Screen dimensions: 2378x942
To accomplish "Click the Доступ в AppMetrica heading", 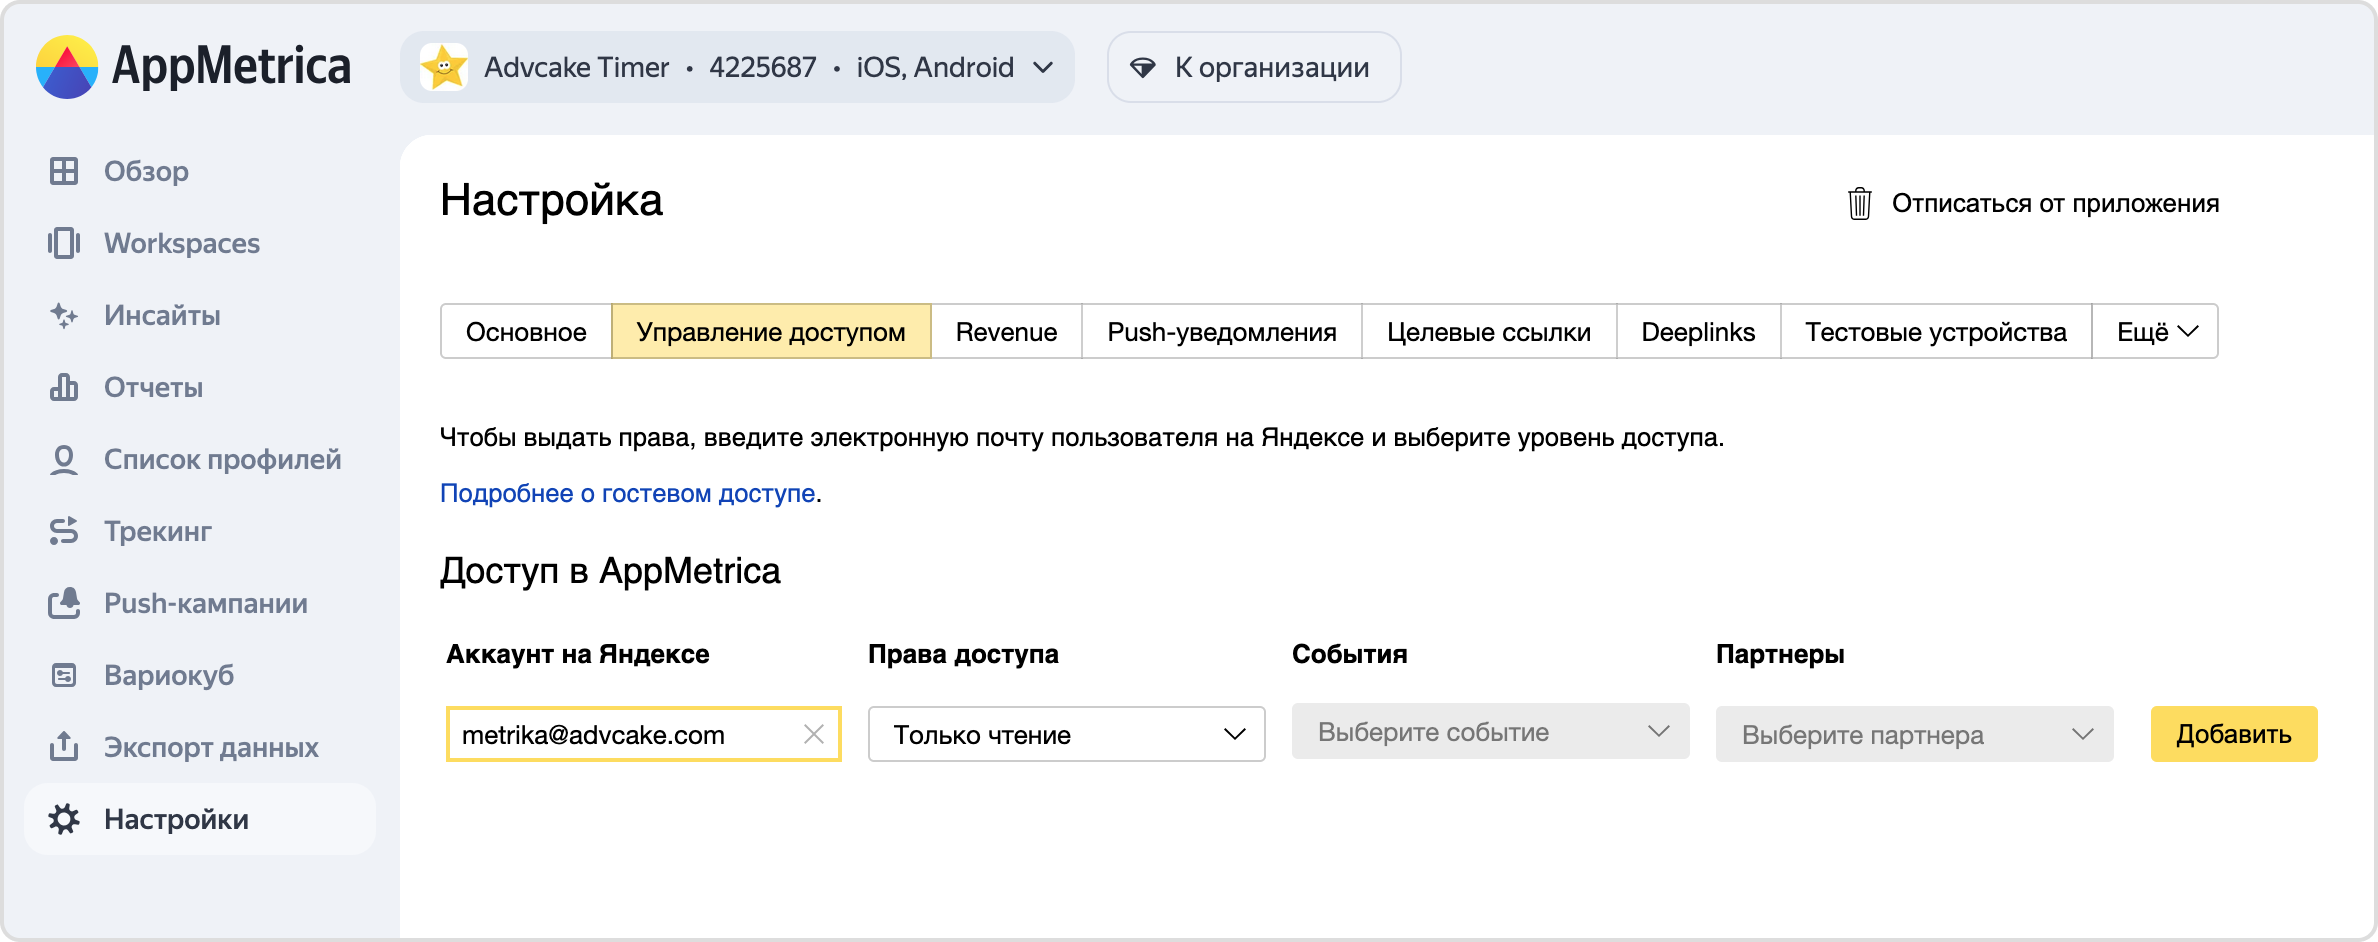I will 610,571.
